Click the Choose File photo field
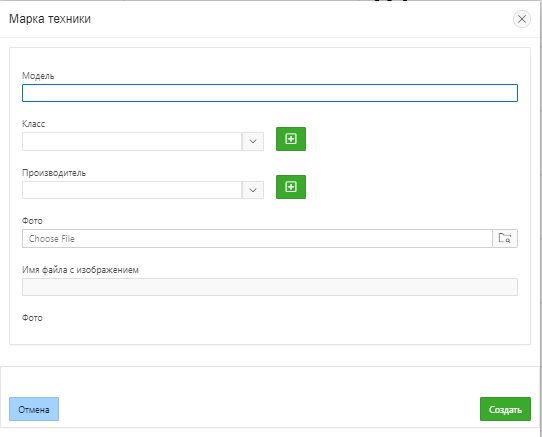Screen dimensions: 542x437 pyautogui.click(x=257, y=239)
